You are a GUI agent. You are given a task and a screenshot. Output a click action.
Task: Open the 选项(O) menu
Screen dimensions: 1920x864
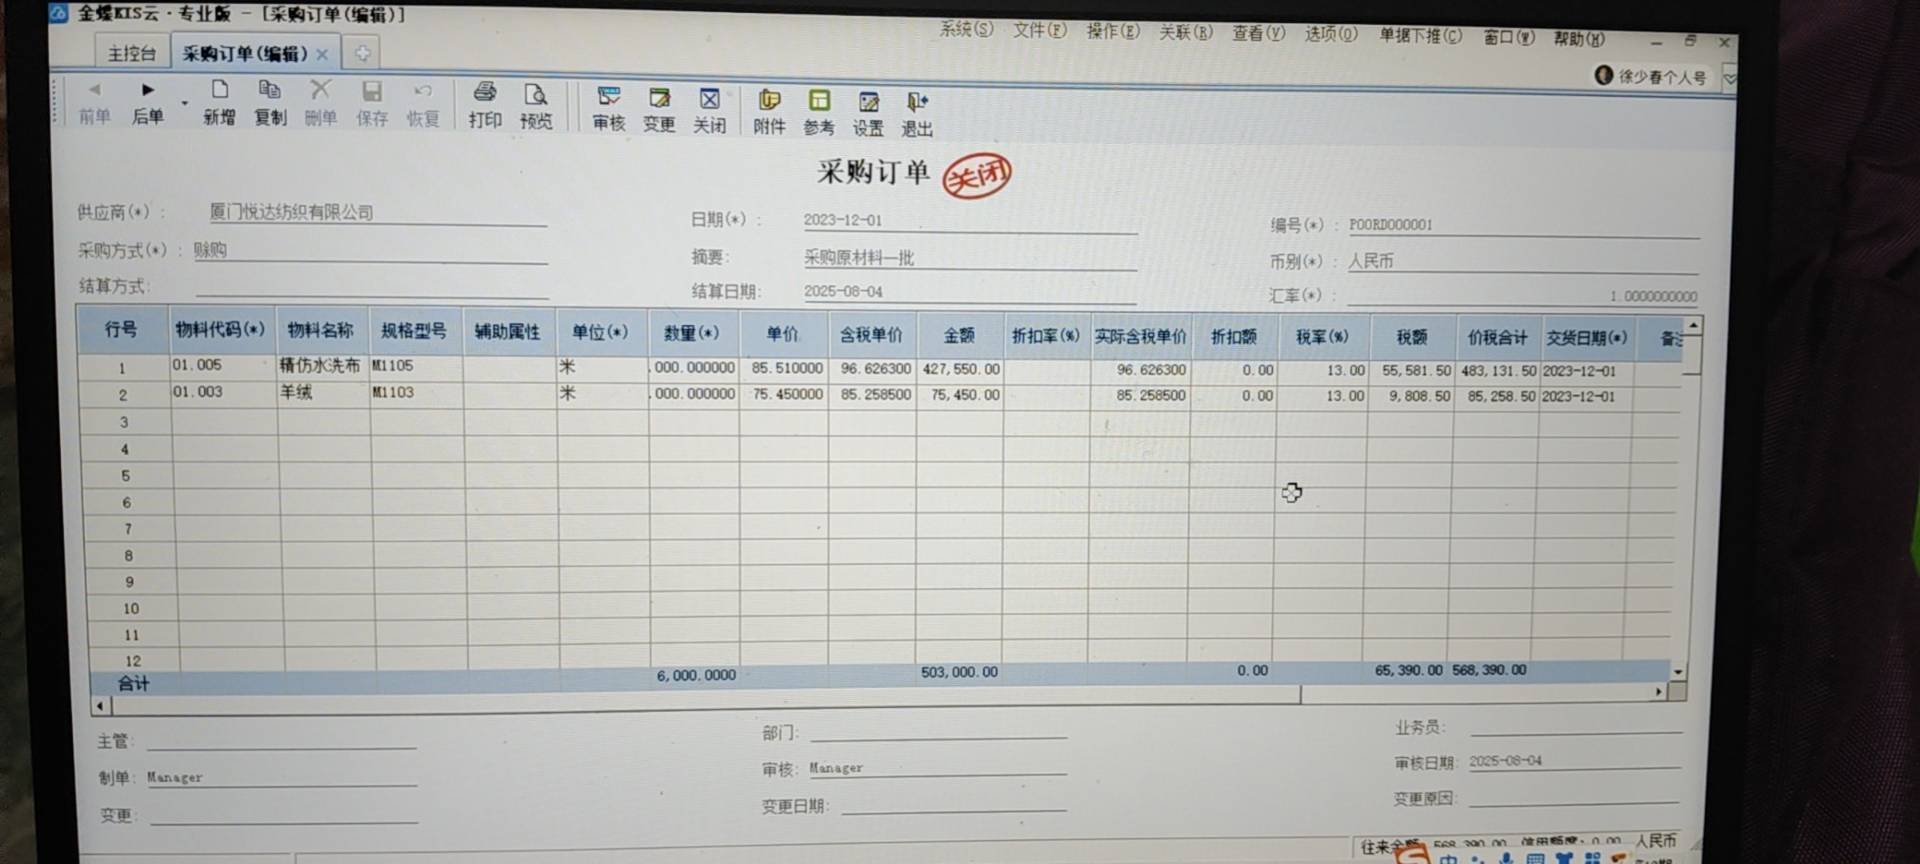(1331, 34)
